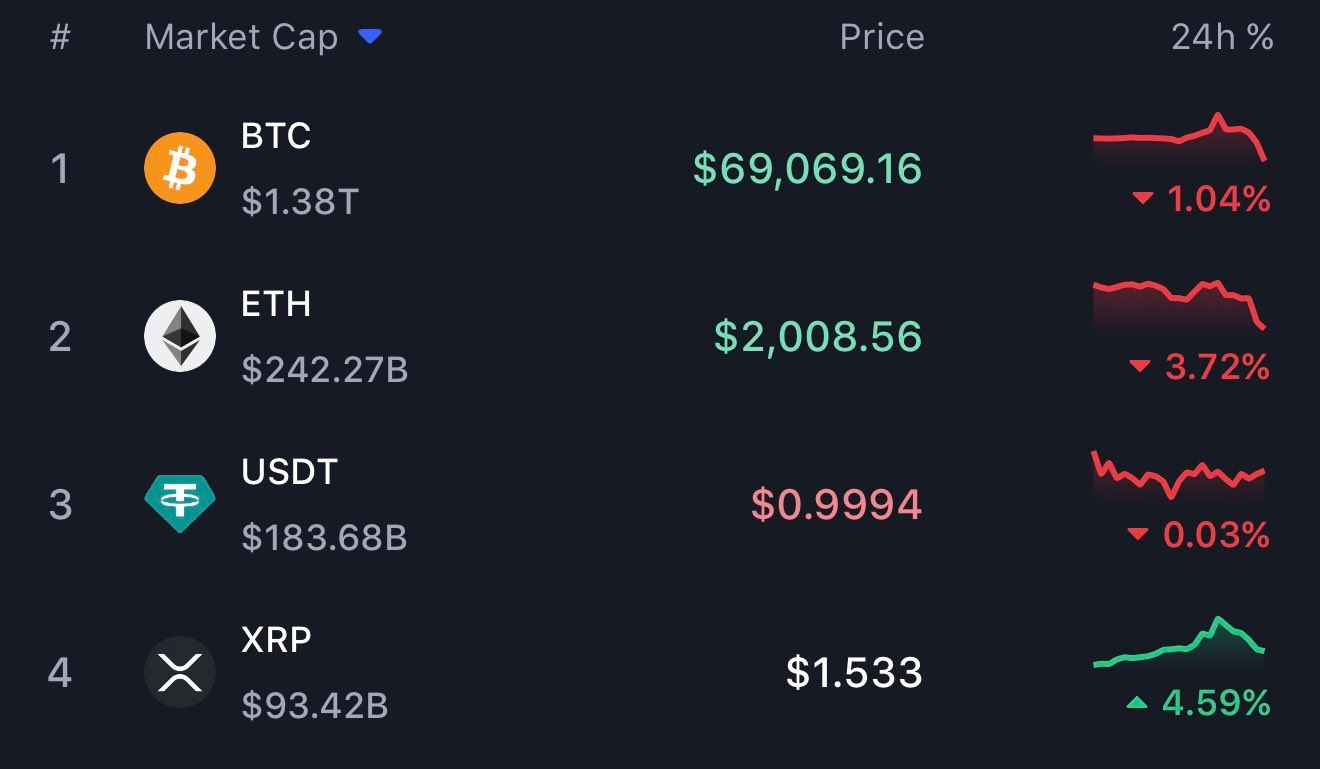1320x769 pixels.
Task: Click the blue sort arrow beside Market Cap
Action: tap(370, 38)
